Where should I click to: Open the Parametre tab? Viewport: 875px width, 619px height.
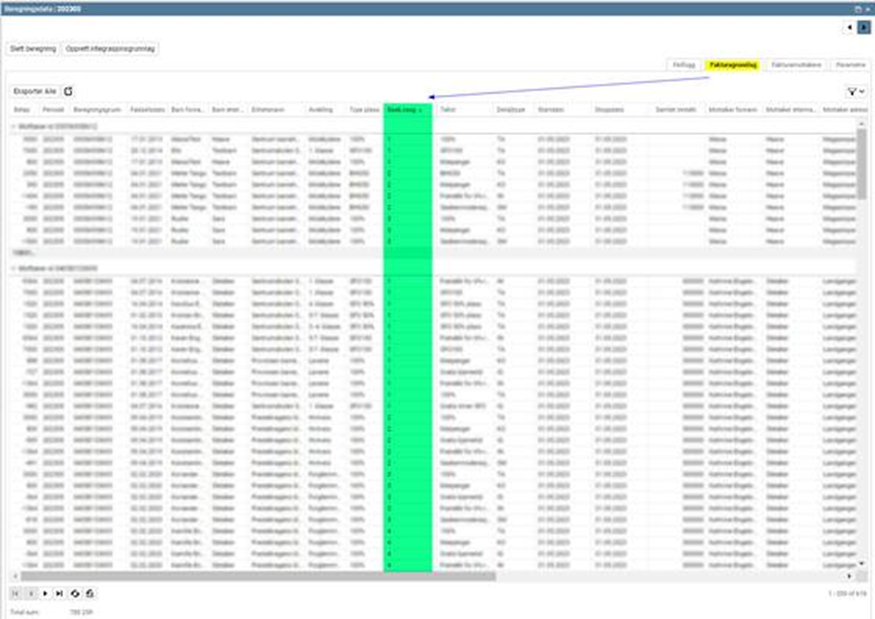(x=851, y=64)
